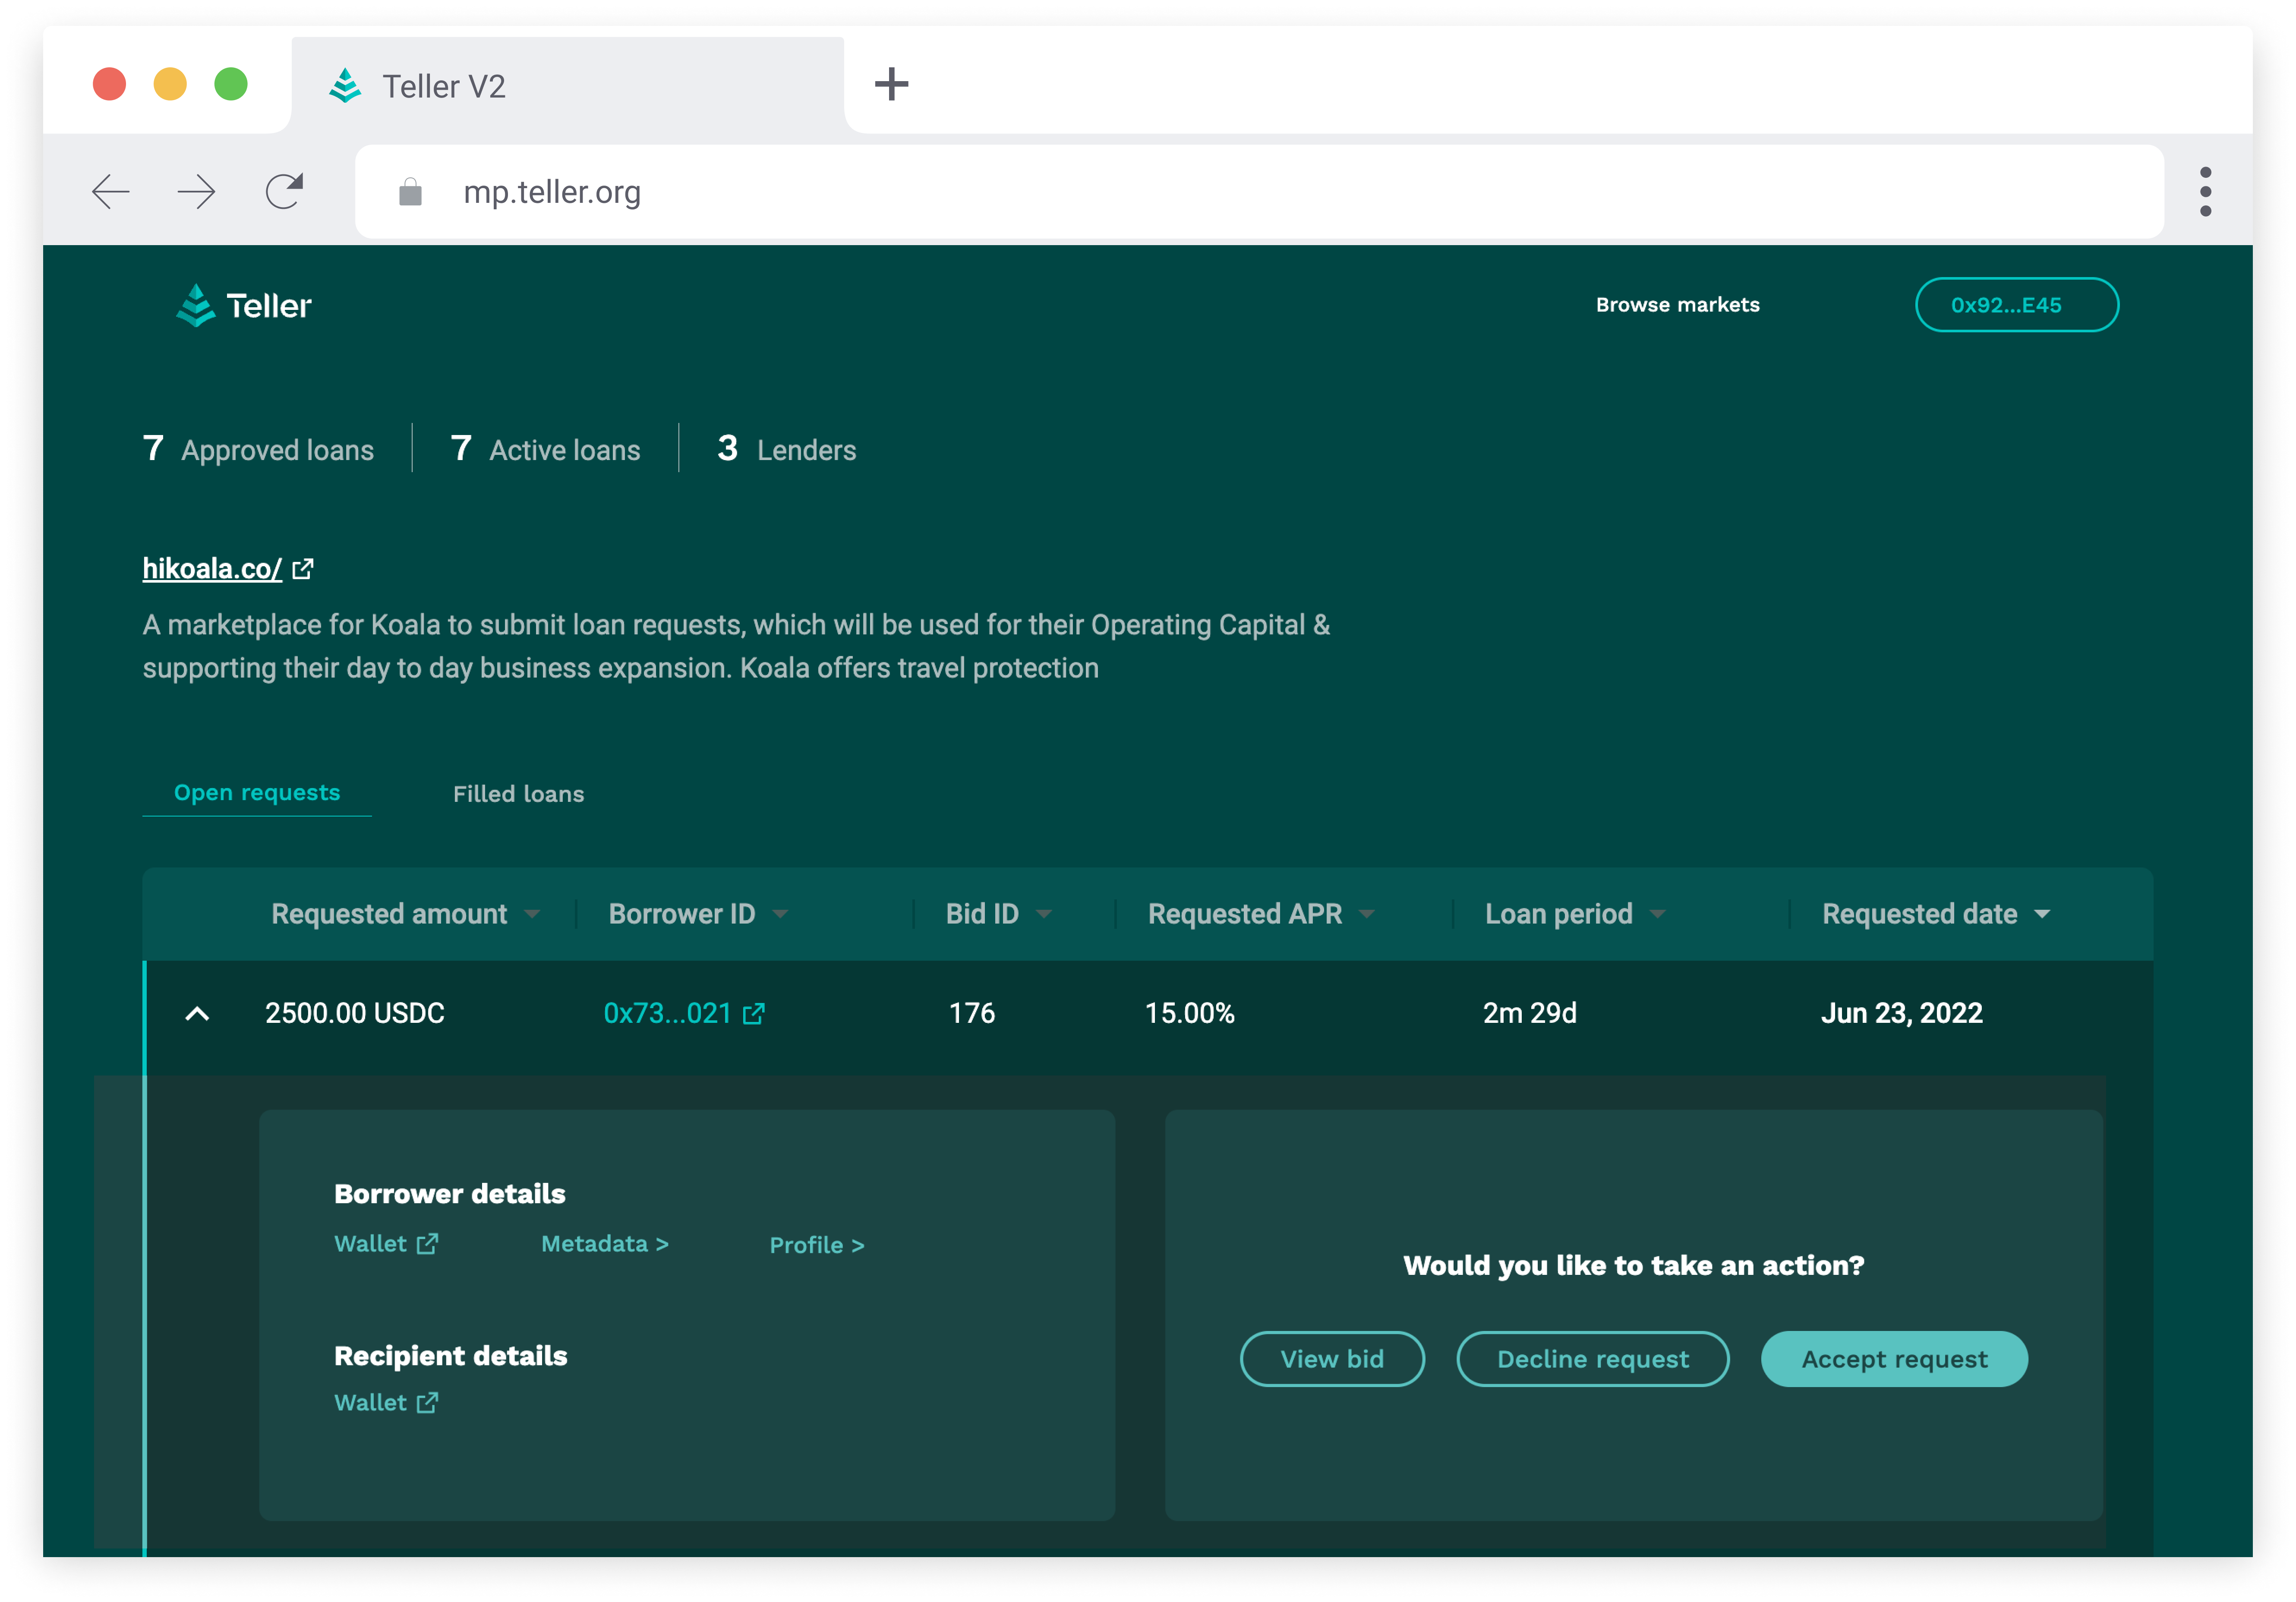Screen dimensions: 2296x1602
Task: Click the green macOS window button
Action: click(231, 84)
